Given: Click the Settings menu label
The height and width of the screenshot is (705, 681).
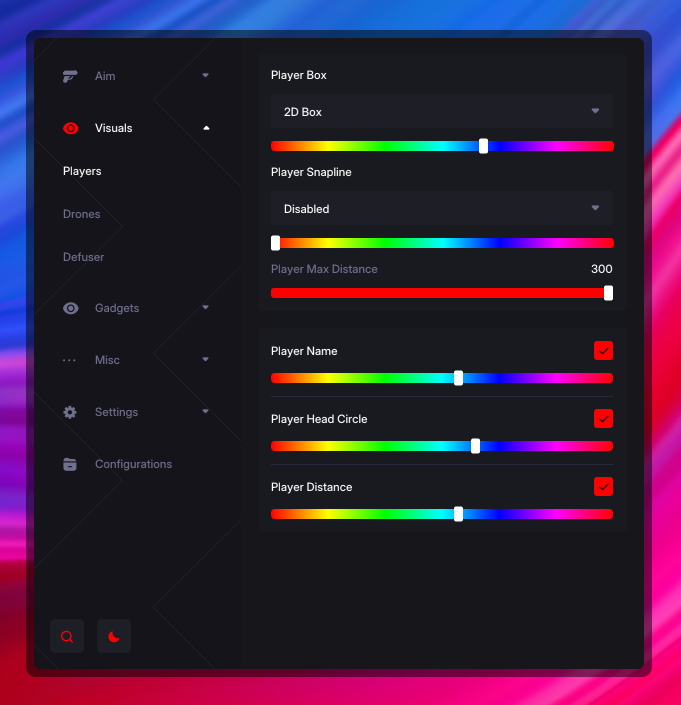Looking at the screenshot, I should point(116,412).
